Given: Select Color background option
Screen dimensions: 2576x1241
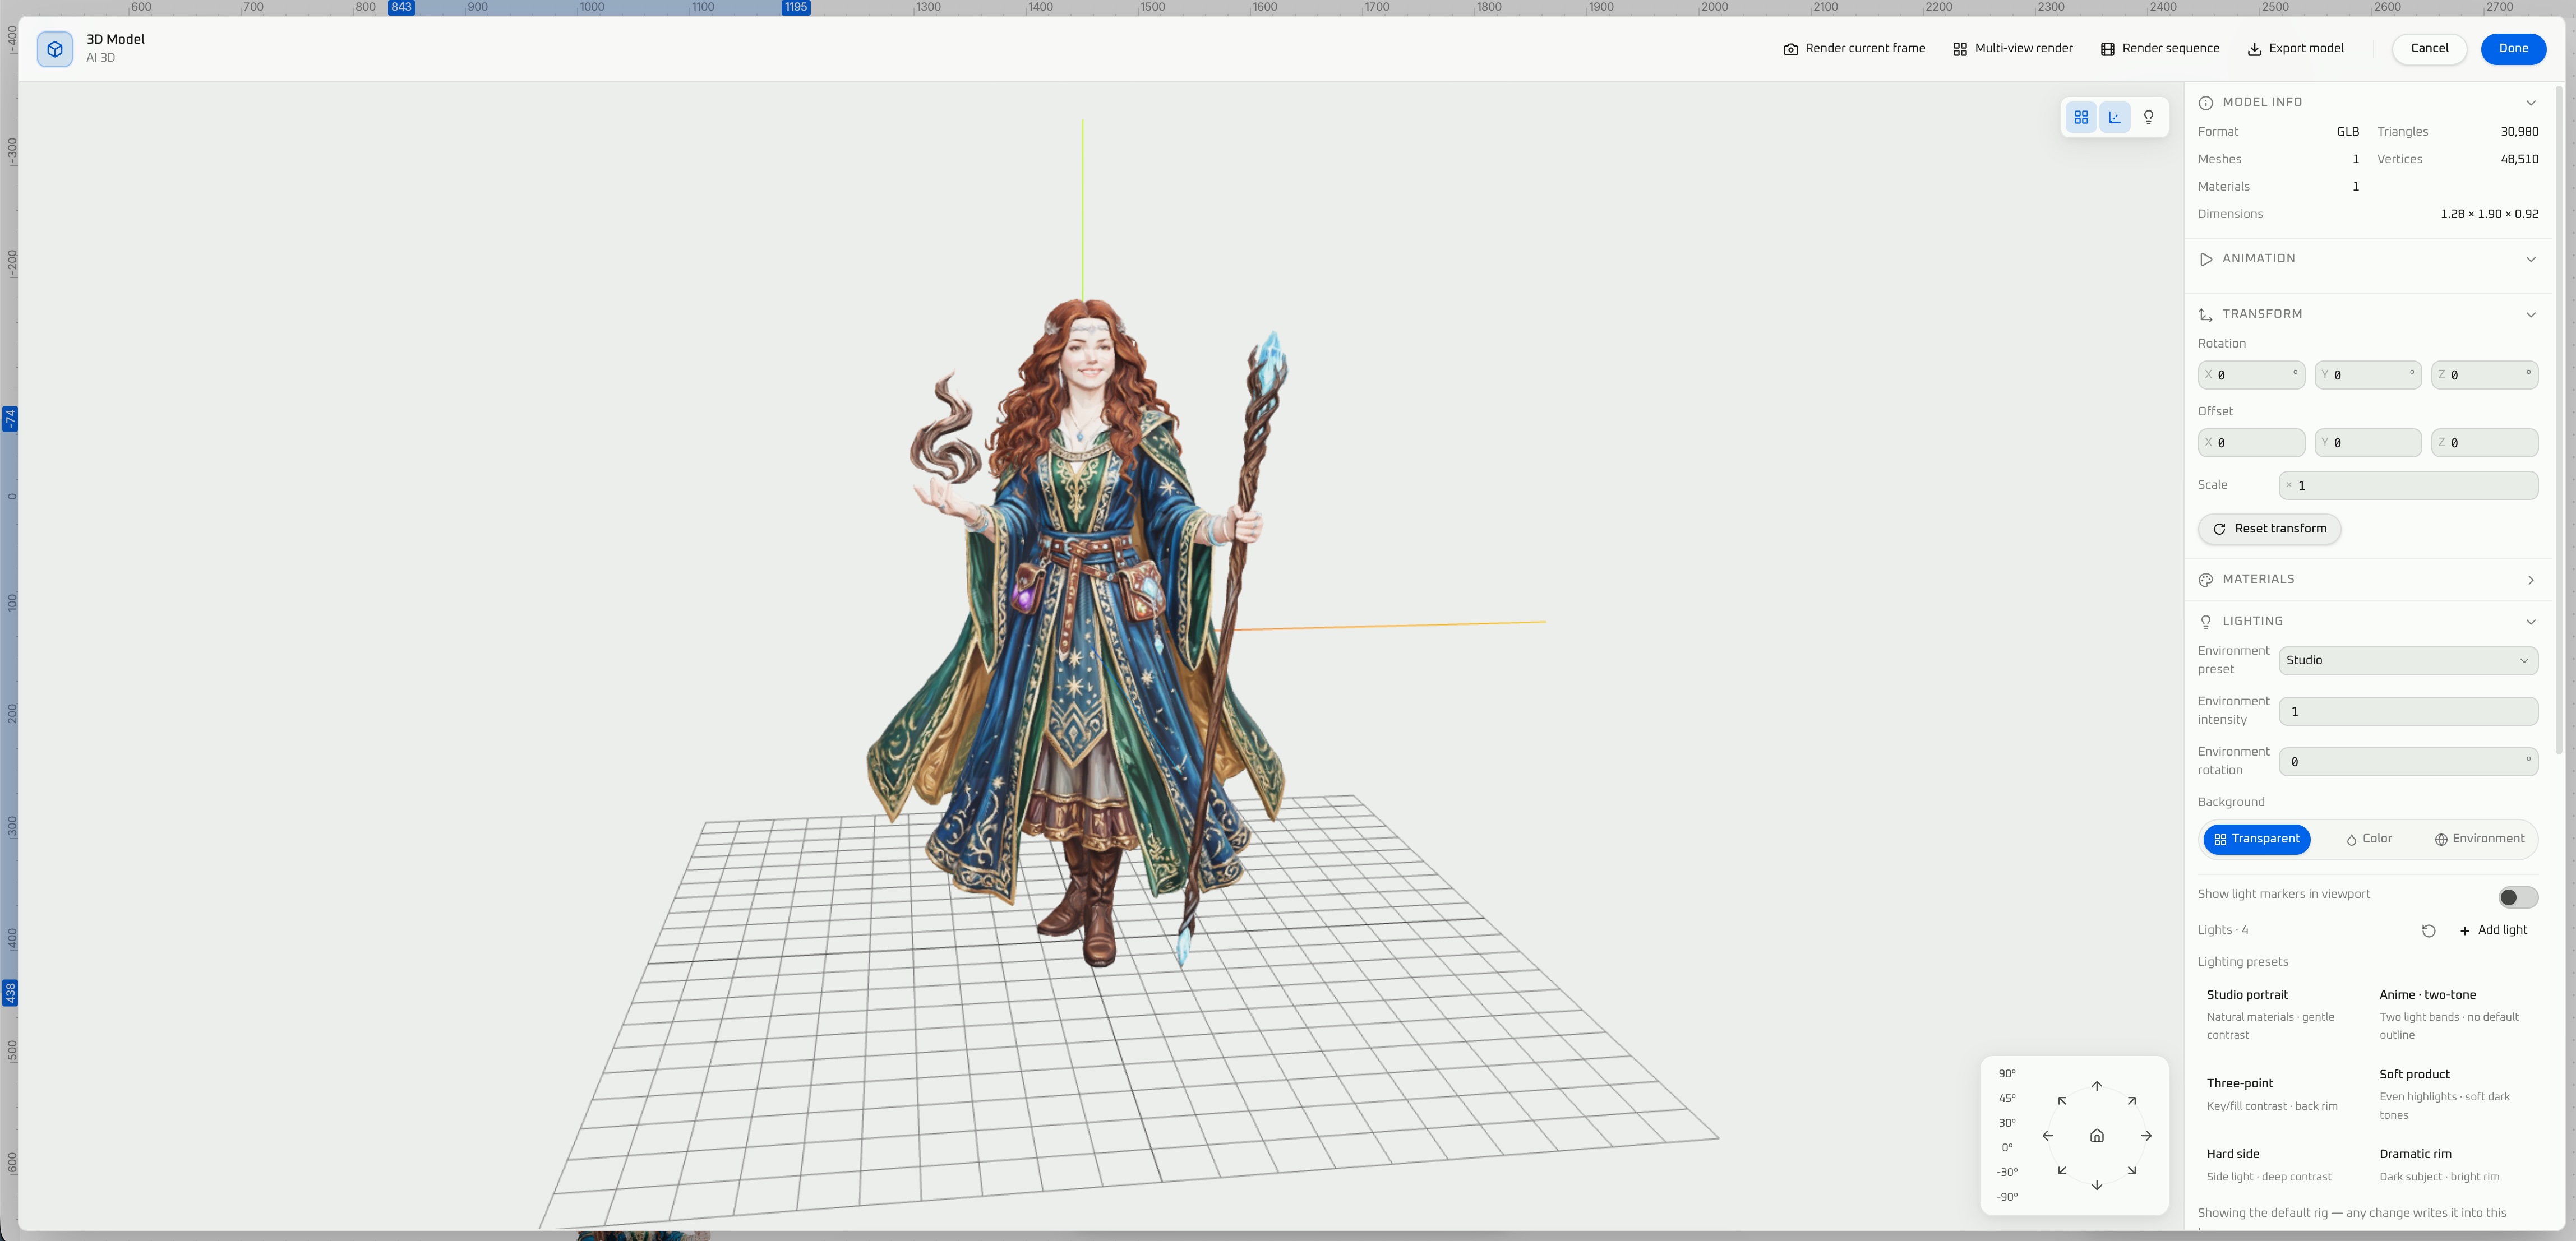Looking at the screenshot, I should point(2368,839).
